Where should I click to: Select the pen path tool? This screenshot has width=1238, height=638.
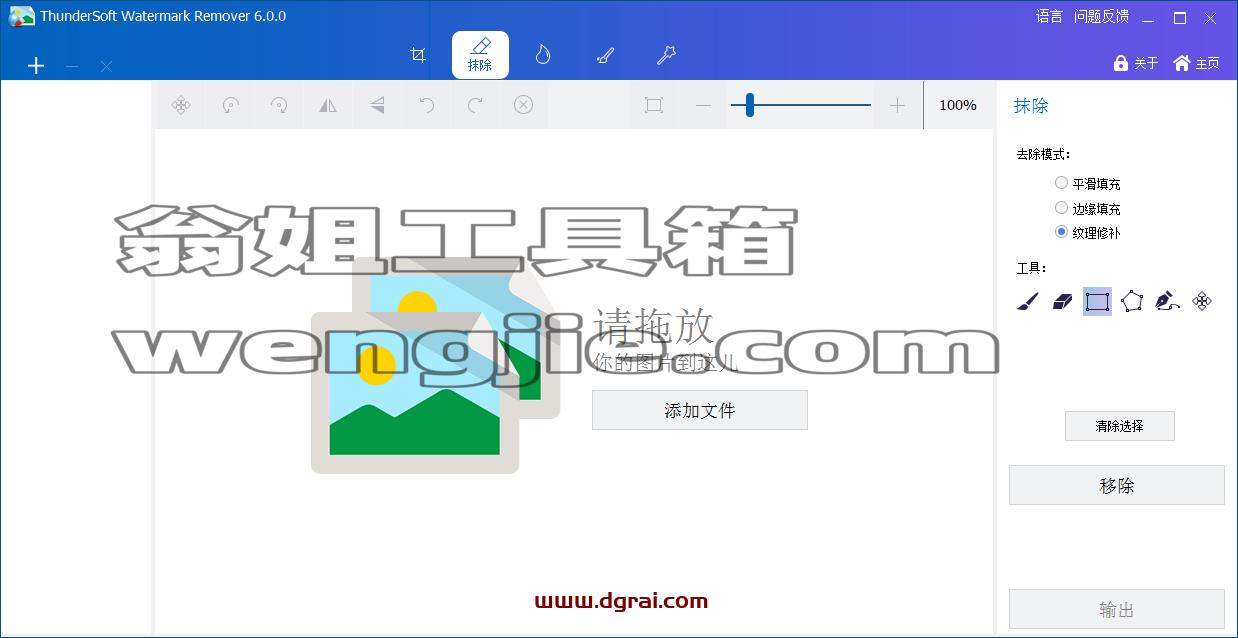1167,301
